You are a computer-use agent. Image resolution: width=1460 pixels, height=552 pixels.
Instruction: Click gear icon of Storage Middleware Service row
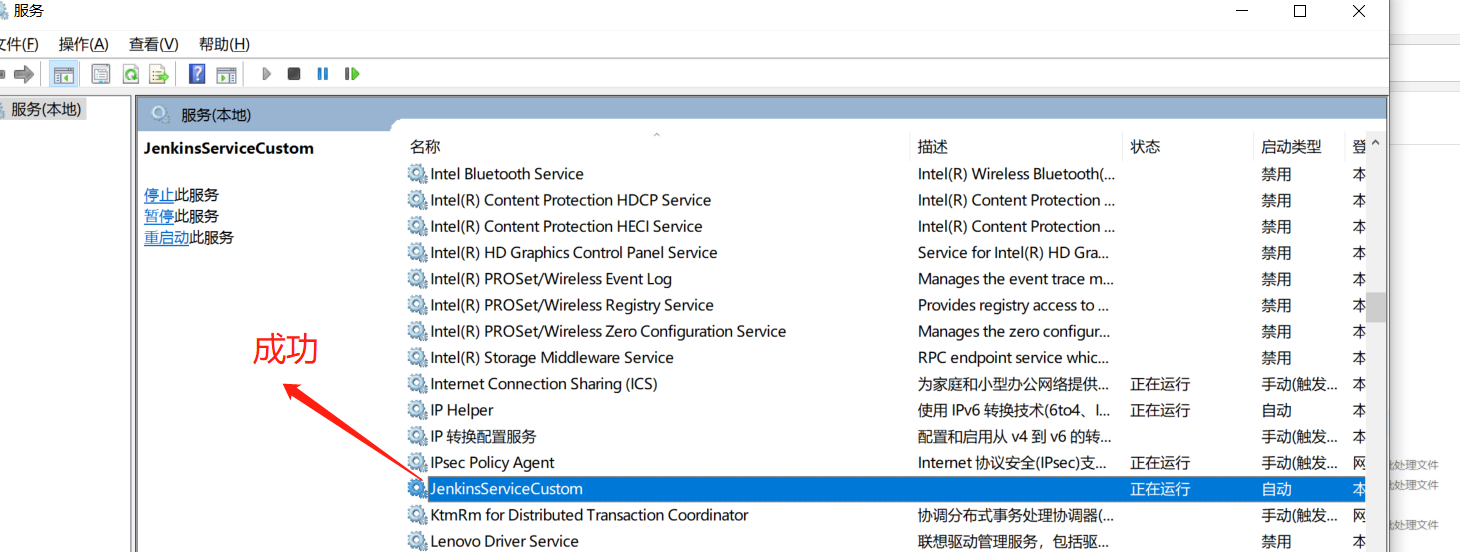click(417, 357)
